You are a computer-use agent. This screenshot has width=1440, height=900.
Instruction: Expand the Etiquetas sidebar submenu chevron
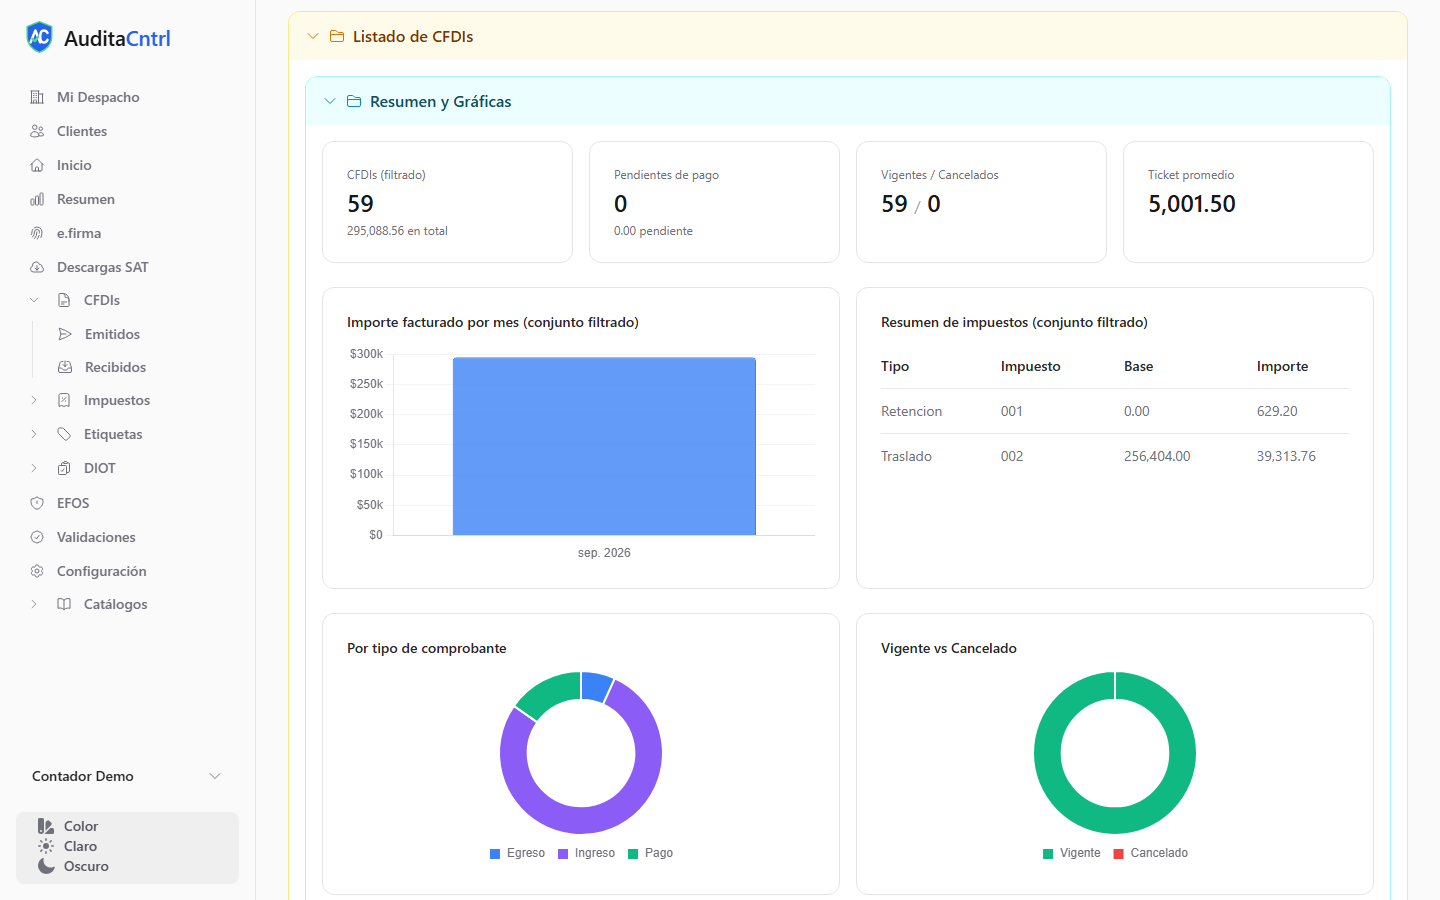tap(34, 434)
